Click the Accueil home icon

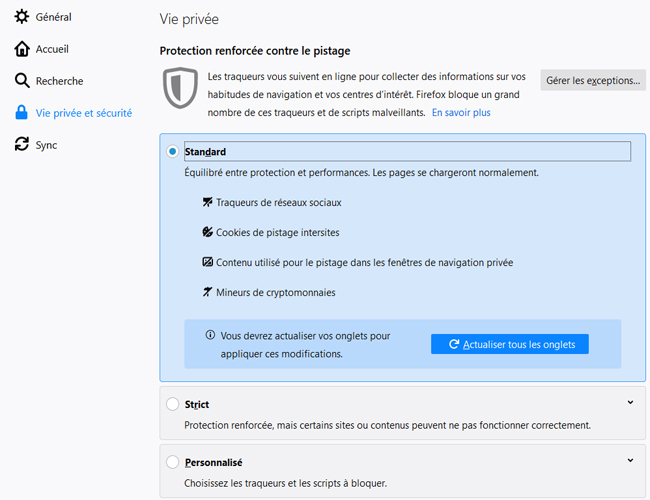click(22, 49)
